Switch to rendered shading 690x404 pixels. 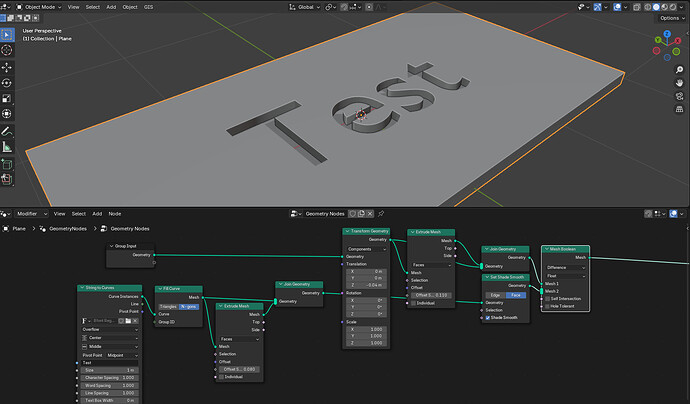click(673, 7)
